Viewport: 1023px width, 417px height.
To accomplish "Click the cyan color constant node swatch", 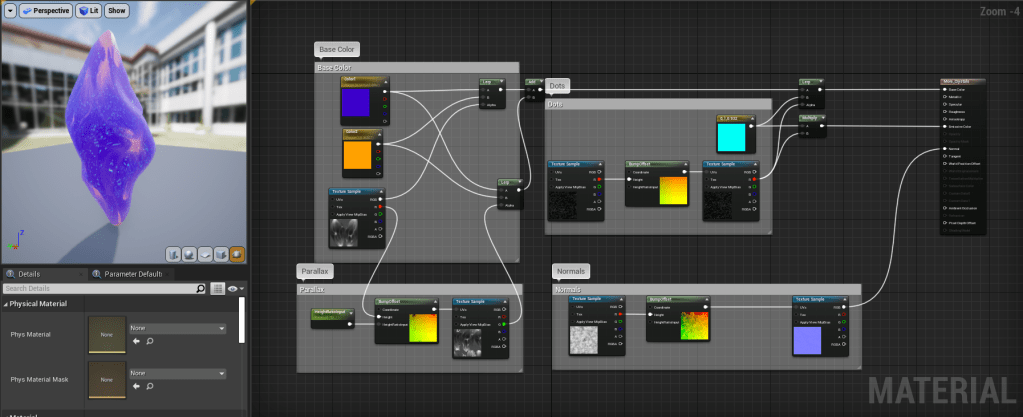I will (733, 137).
